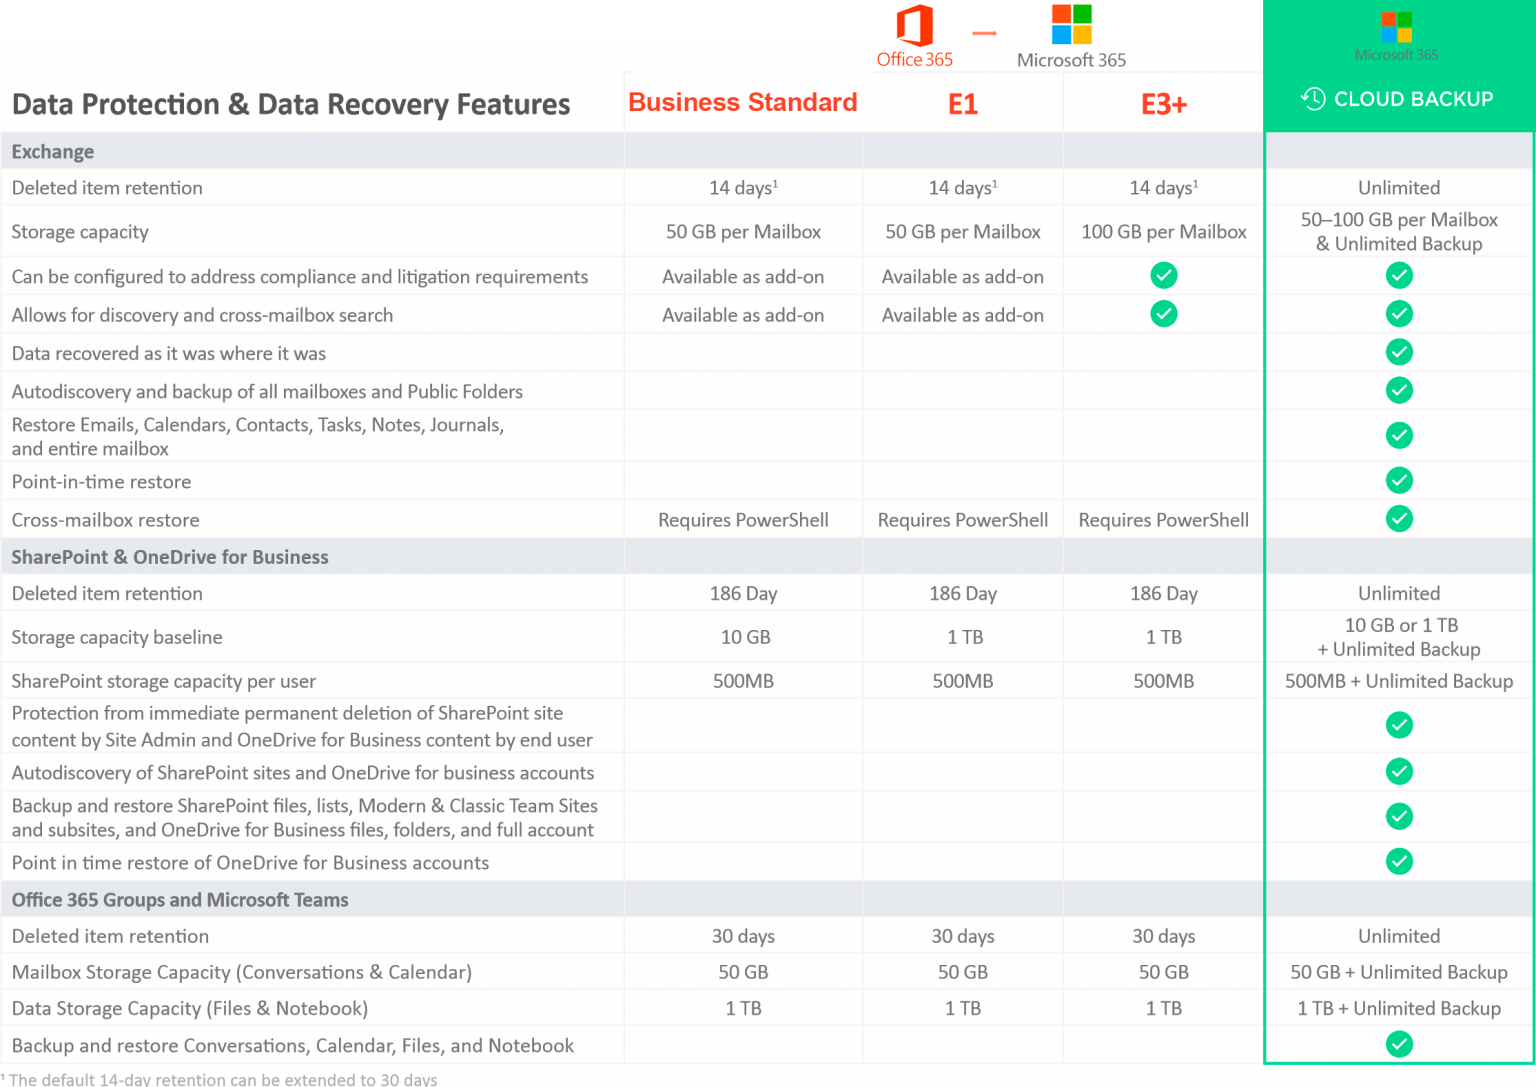Click the Requires PowerShell cell in the E1 column

pyautogui.click(x=962, y=519)
